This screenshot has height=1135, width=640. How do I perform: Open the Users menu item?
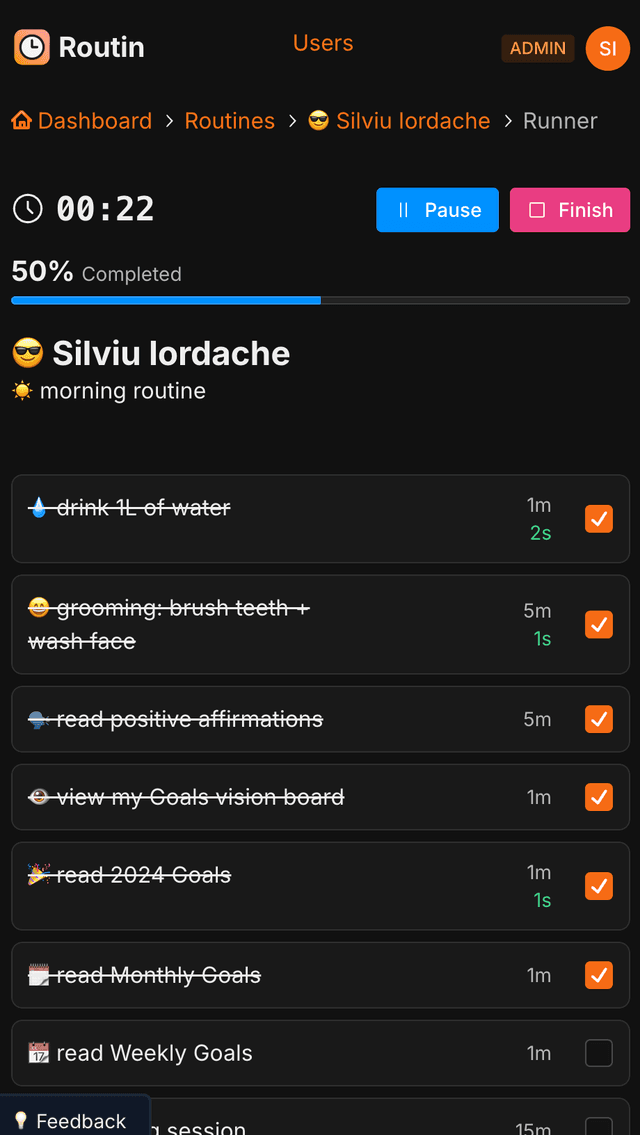coord(323,43)
